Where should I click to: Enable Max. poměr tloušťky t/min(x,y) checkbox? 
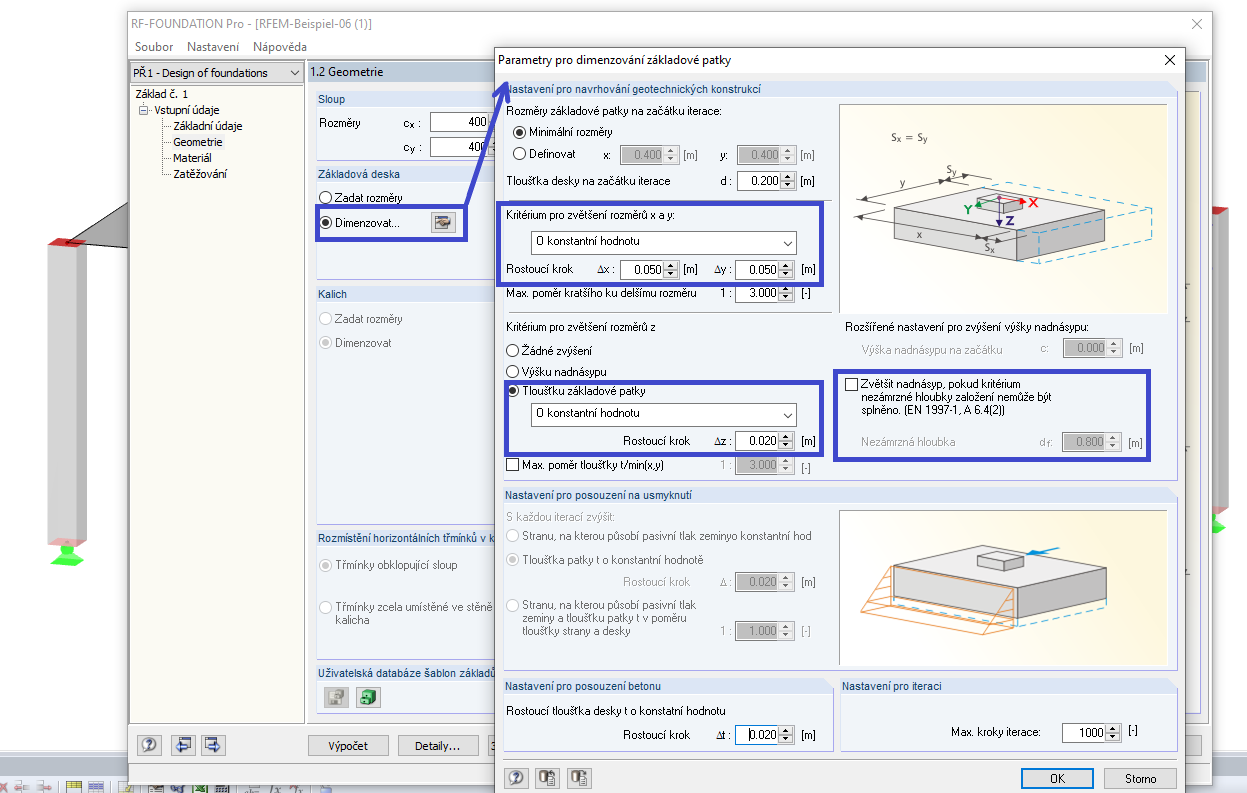[x=513, y=465]
